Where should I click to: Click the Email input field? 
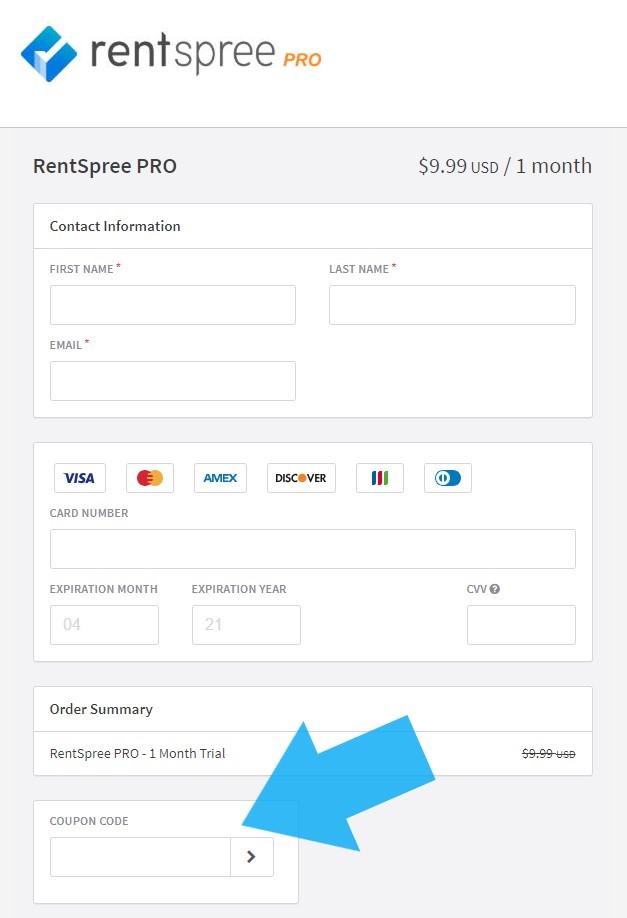pos(172,381)
